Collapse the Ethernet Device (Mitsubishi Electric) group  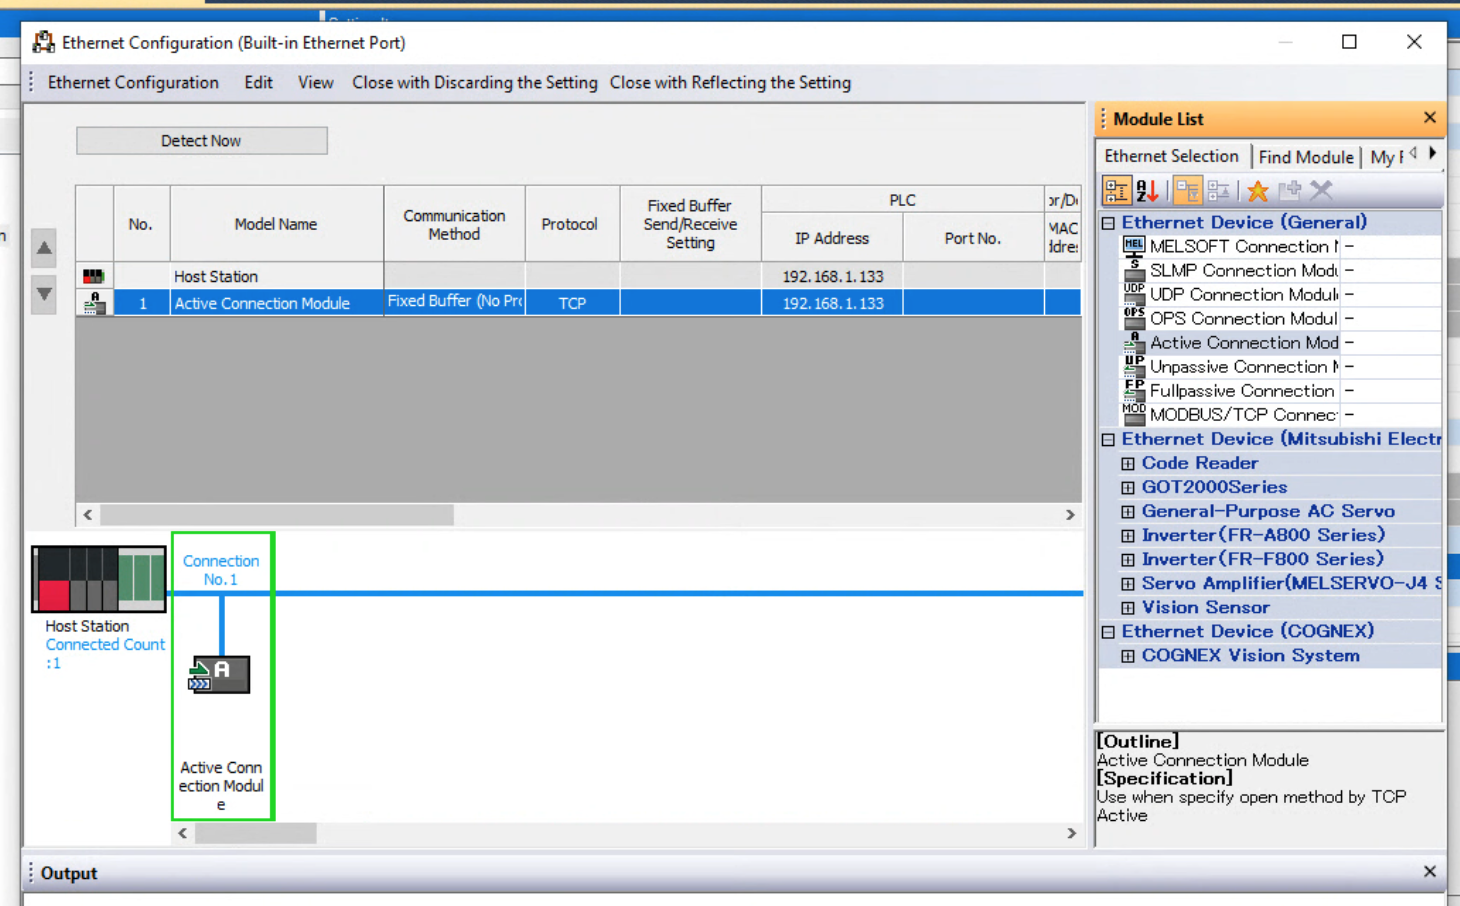coord(1108,439)
